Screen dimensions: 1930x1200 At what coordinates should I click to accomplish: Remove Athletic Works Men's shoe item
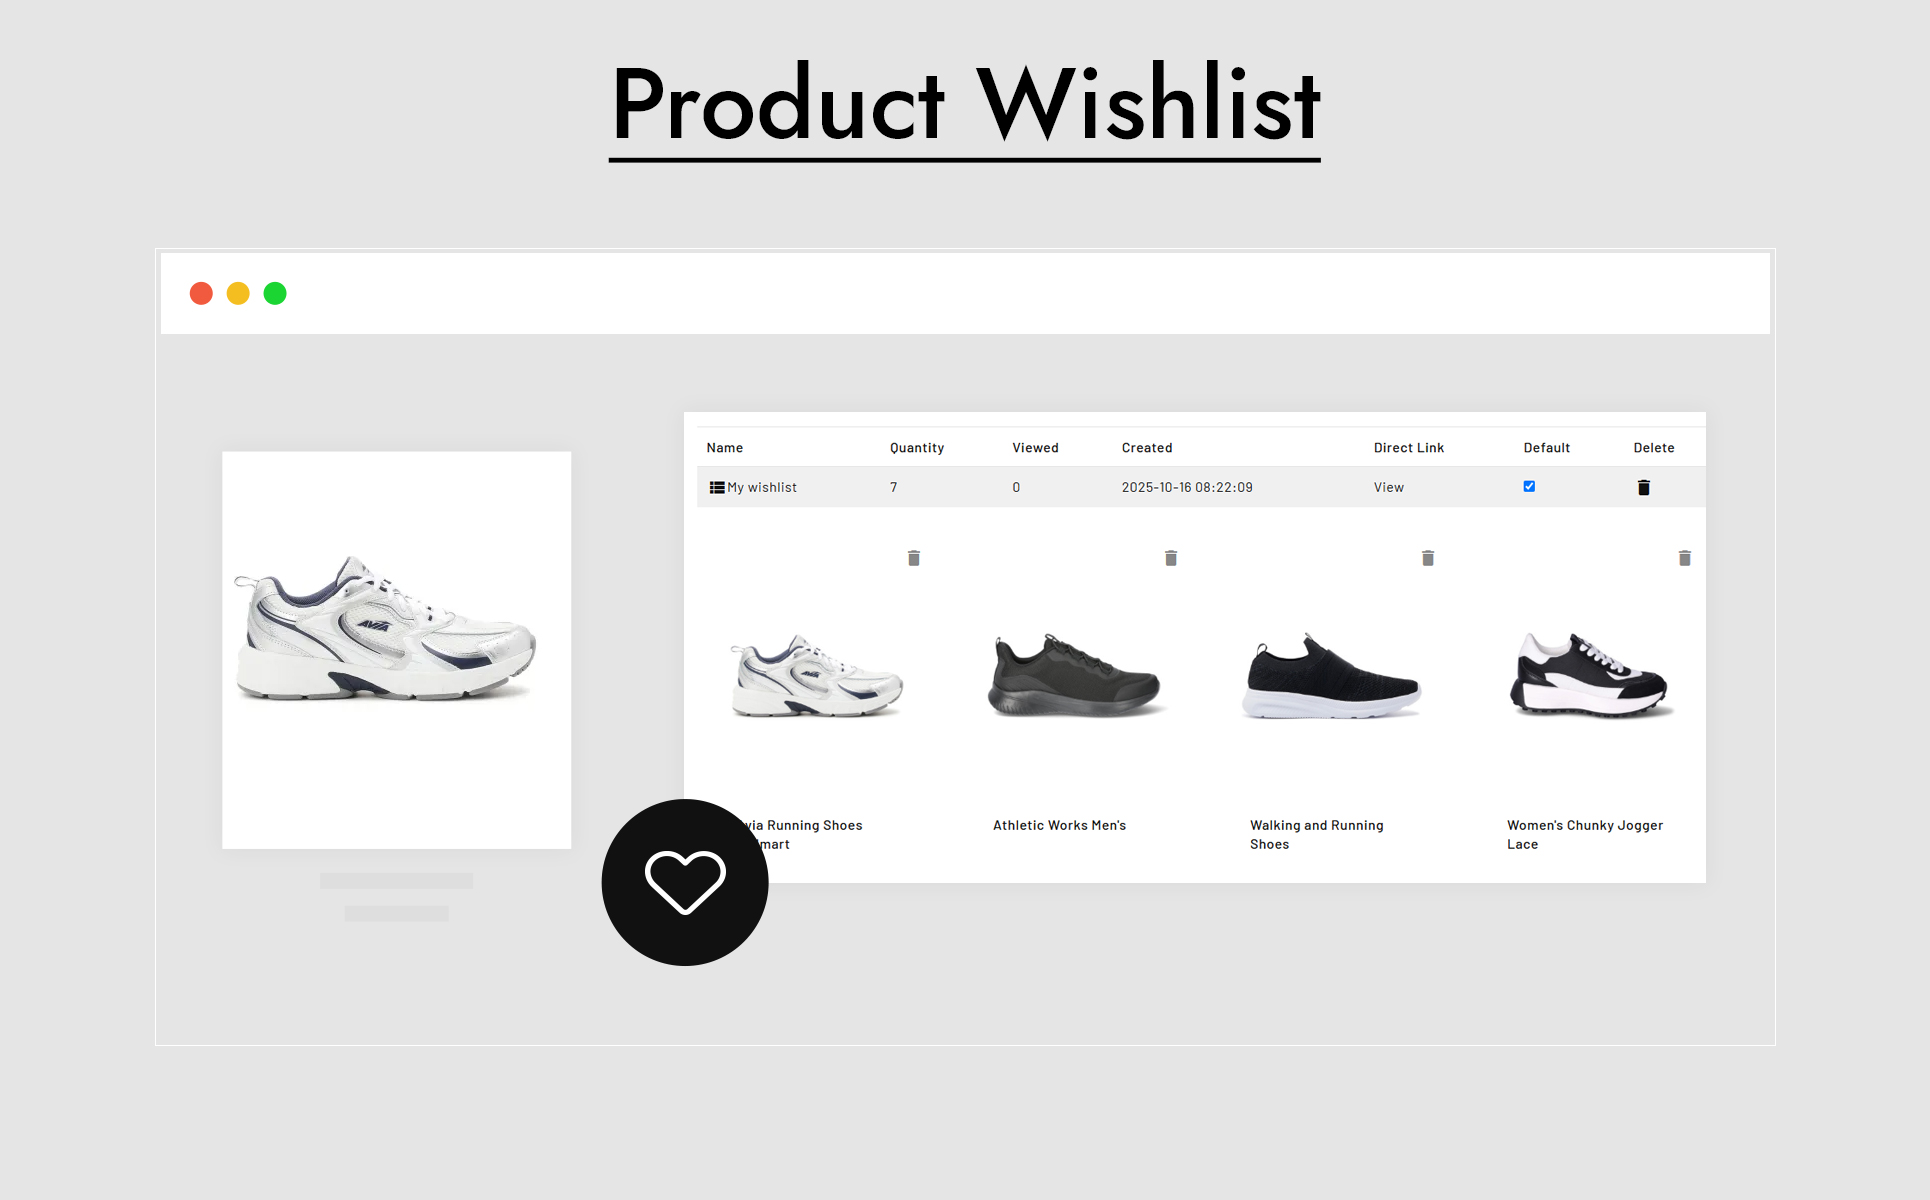1171,558
